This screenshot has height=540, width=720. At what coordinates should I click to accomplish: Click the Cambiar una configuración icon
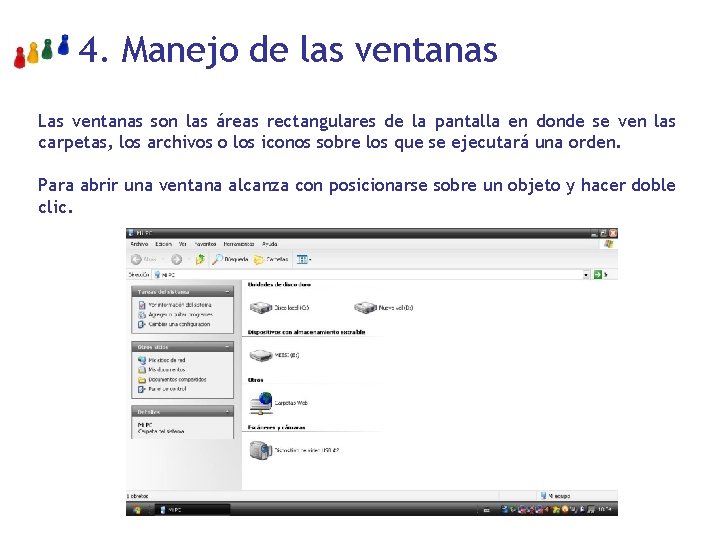point(142,324)
